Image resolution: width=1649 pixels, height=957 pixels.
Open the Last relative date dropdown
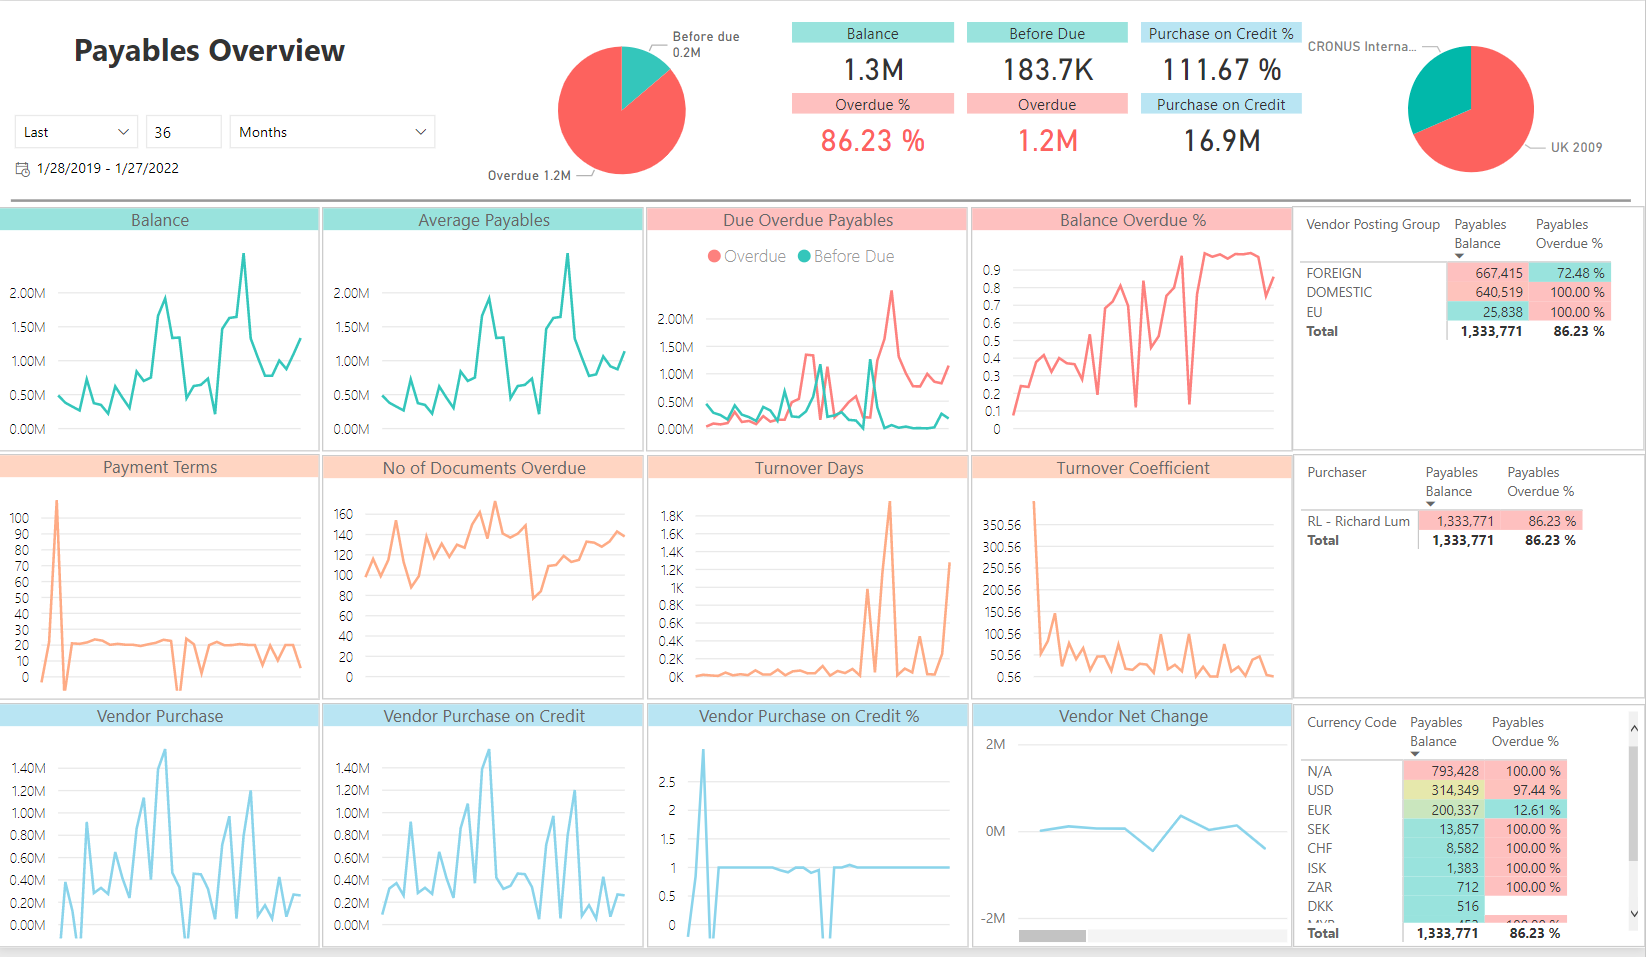click(77, 132)
